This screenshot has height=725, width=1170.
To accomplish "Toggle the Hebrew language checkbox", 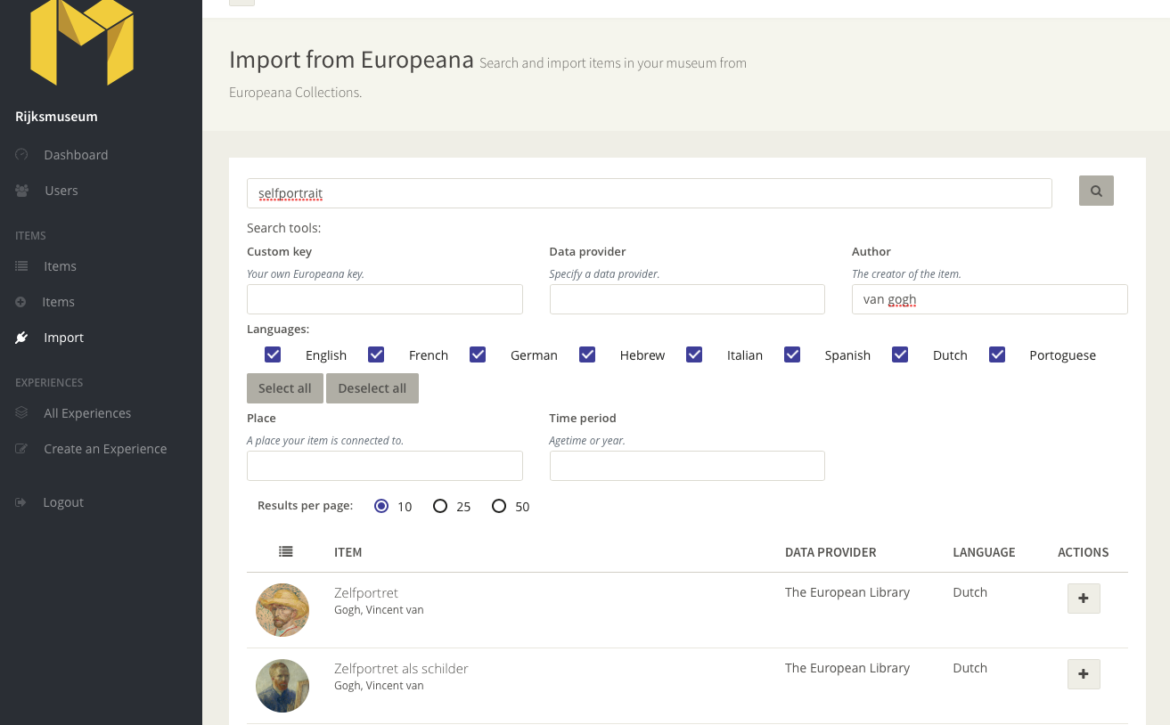I will click(x=587, y=354).
